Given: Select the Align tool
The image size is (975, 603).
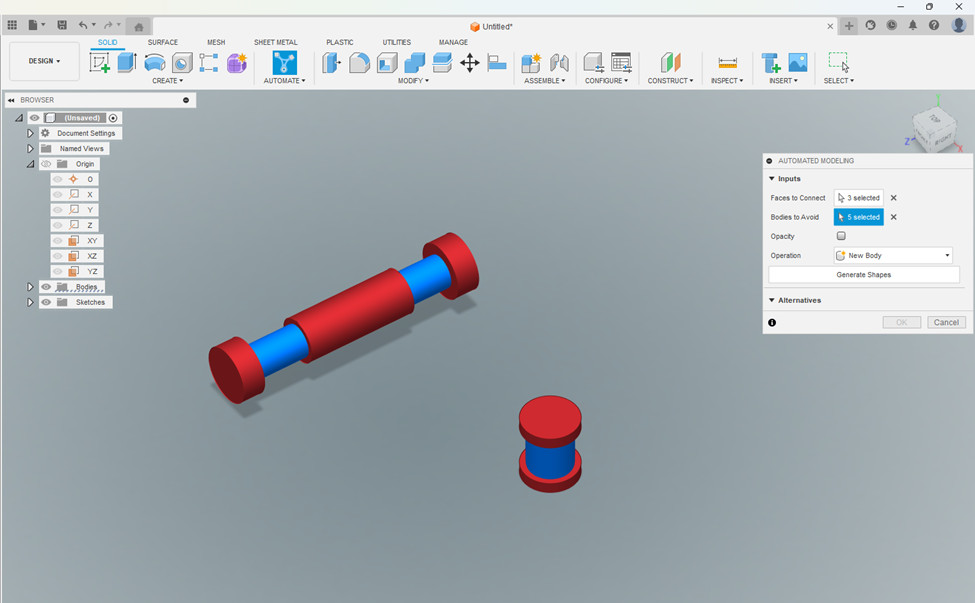Looking at the screenshot, I should pos(496,62).
